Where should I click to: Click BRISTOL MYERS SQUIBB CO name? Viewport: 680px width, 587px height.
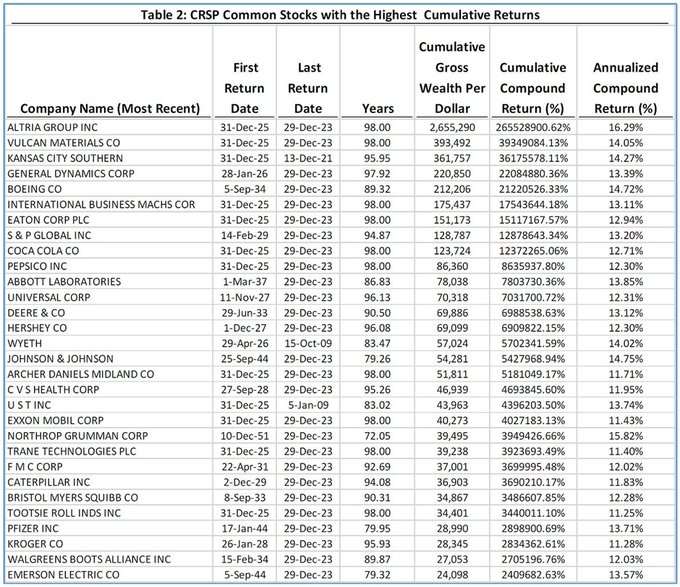tap(73, 498)
